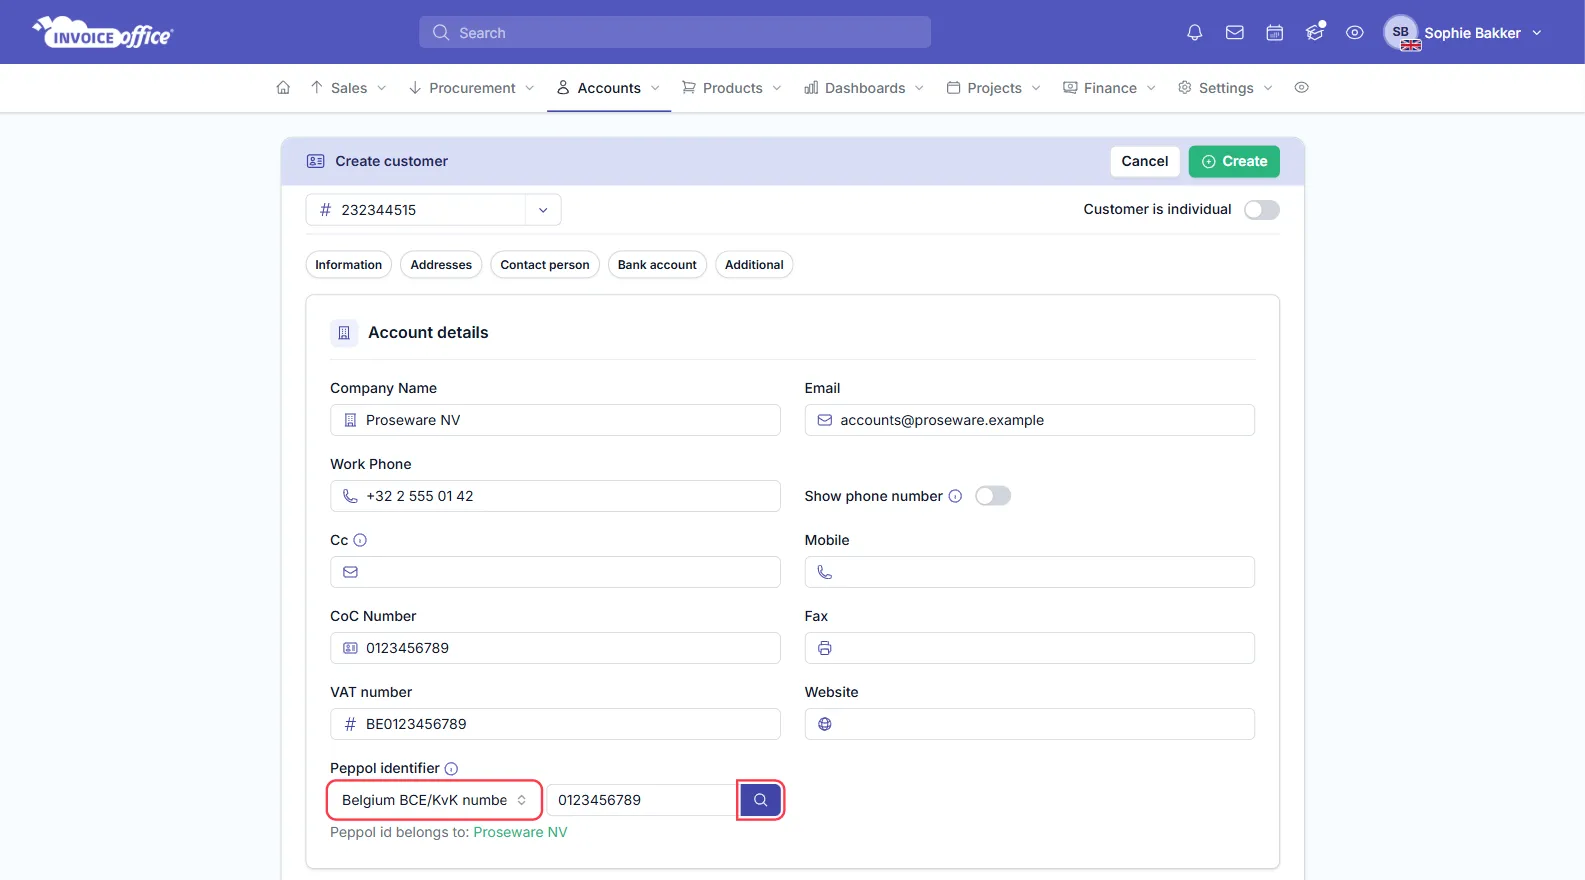Expand the customer number dropdown arrow
The width and height of the screenshot is (1585, 880).
(x=543, y=210)
